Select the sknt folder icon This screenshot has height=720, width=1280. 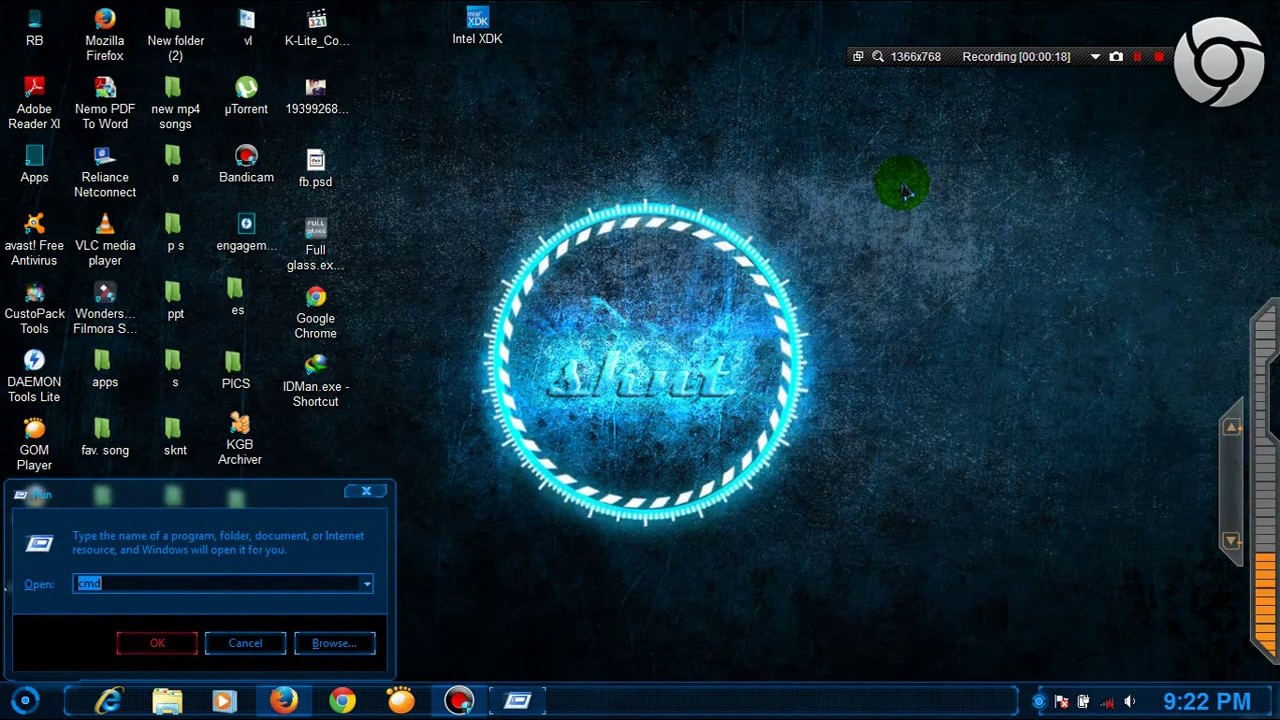175,436
